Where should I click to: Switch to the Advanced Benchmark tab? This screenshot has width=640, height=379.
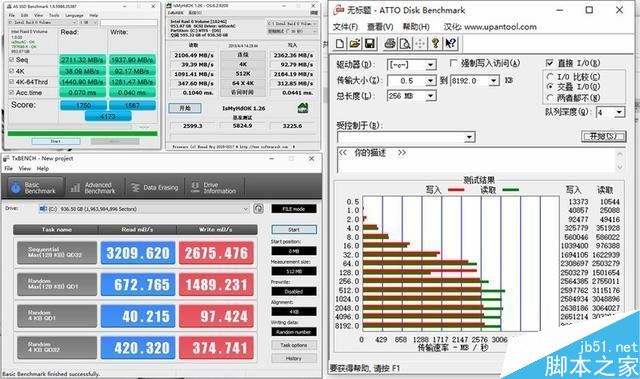(x=94, y=188)
